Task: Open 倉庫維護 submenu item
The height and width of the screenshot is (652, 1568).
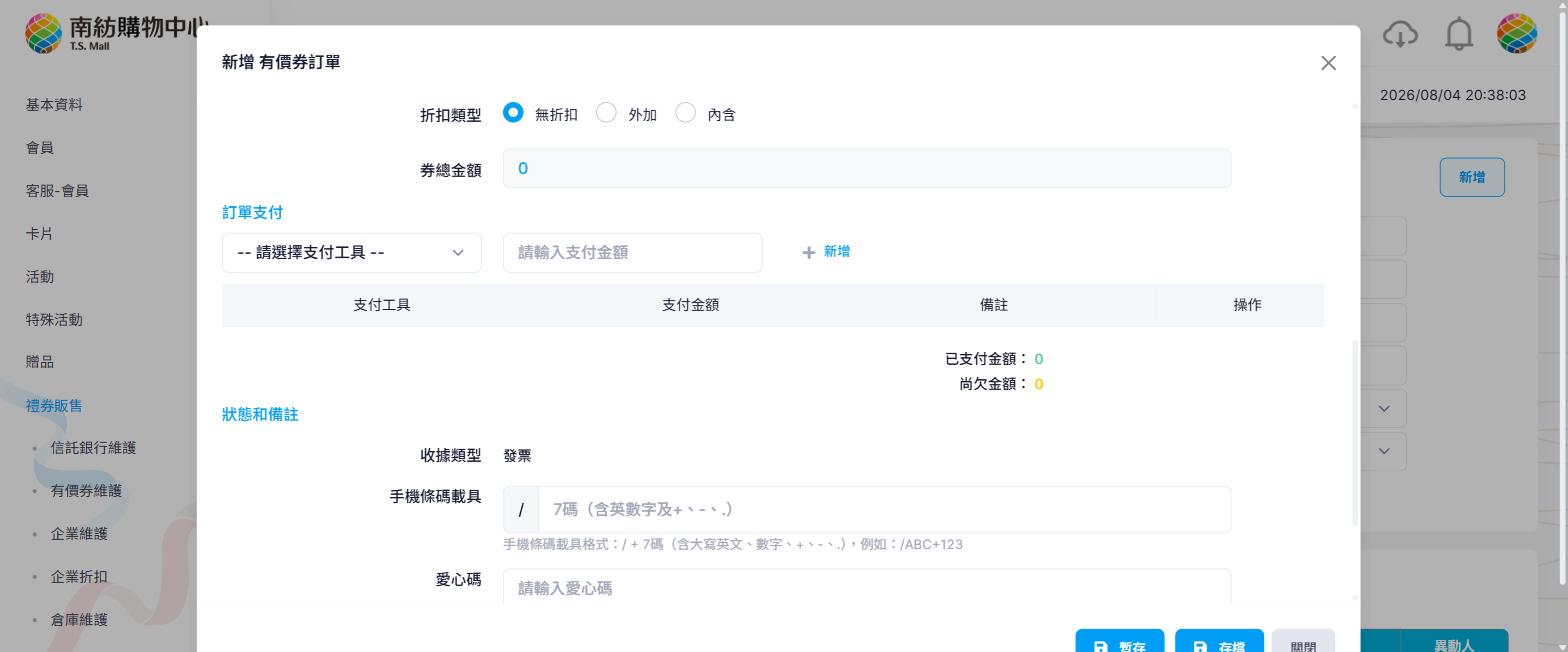Action: (x=79, y=620)
